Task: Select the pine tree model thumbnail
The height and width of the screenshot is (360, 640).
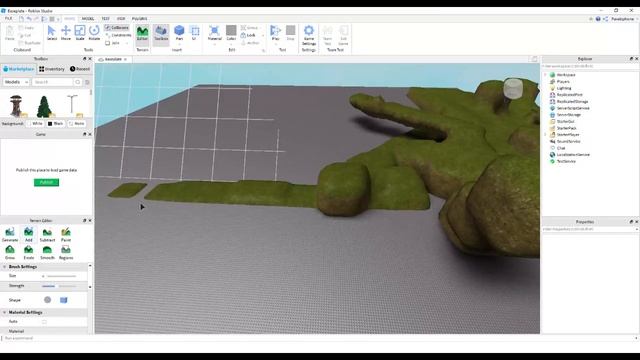Action: (44, 106)
